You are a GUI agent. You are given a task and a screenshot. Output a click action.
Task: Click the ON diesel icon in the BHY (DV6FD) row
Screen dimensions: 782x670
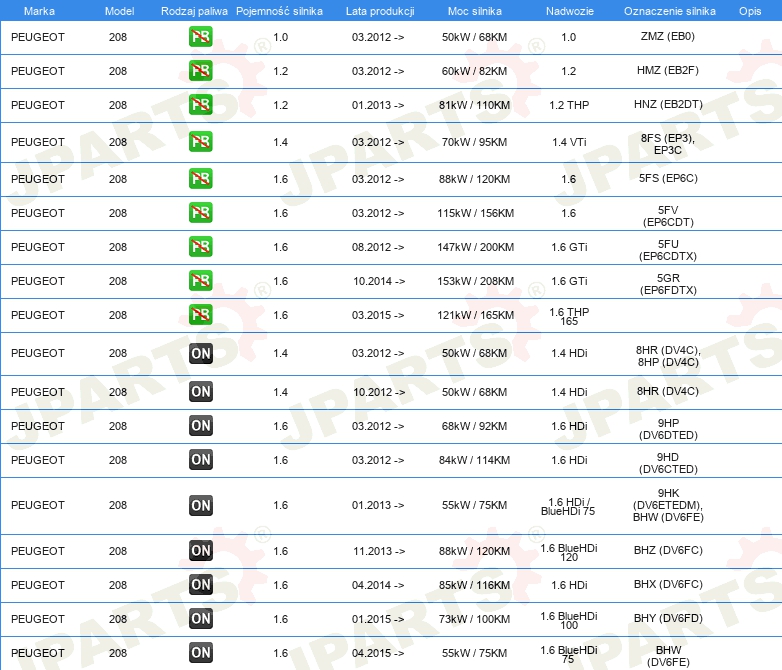pyautogui.click(x=200, y=618)
